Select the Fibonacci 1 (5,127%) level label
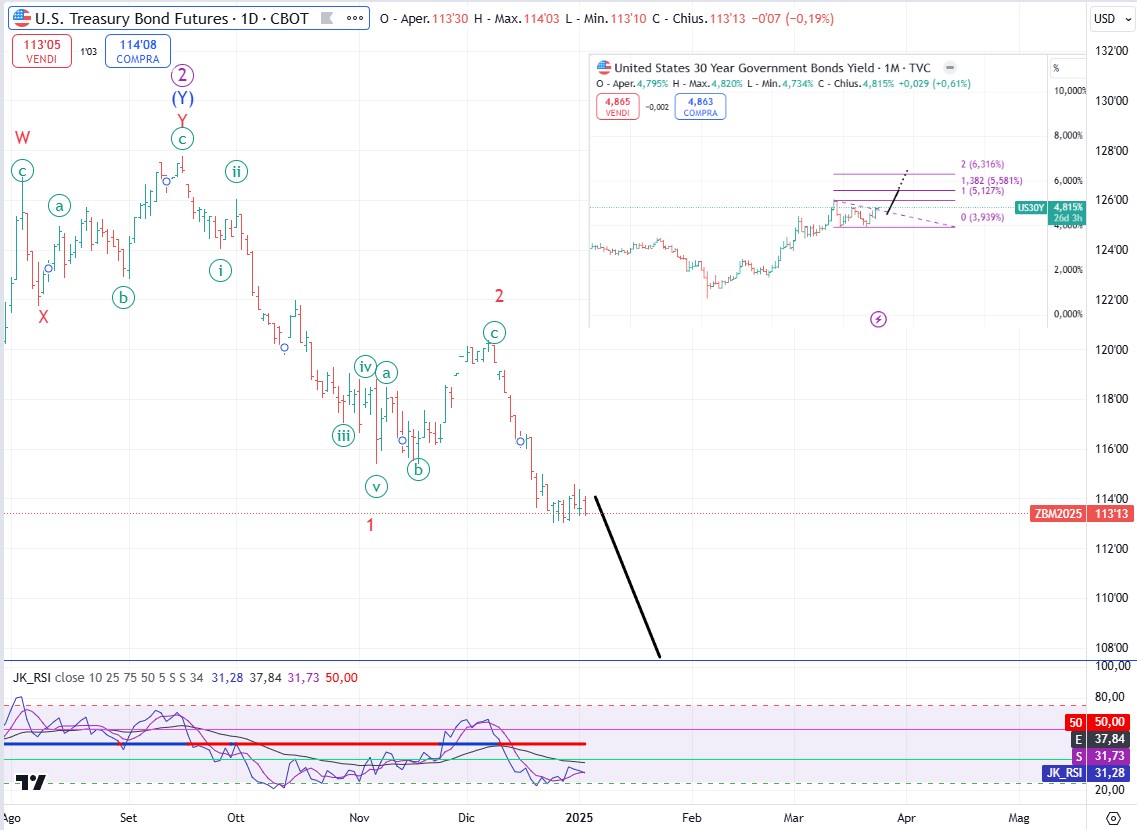Screen dimensions: 1137x830 [983, 191]
